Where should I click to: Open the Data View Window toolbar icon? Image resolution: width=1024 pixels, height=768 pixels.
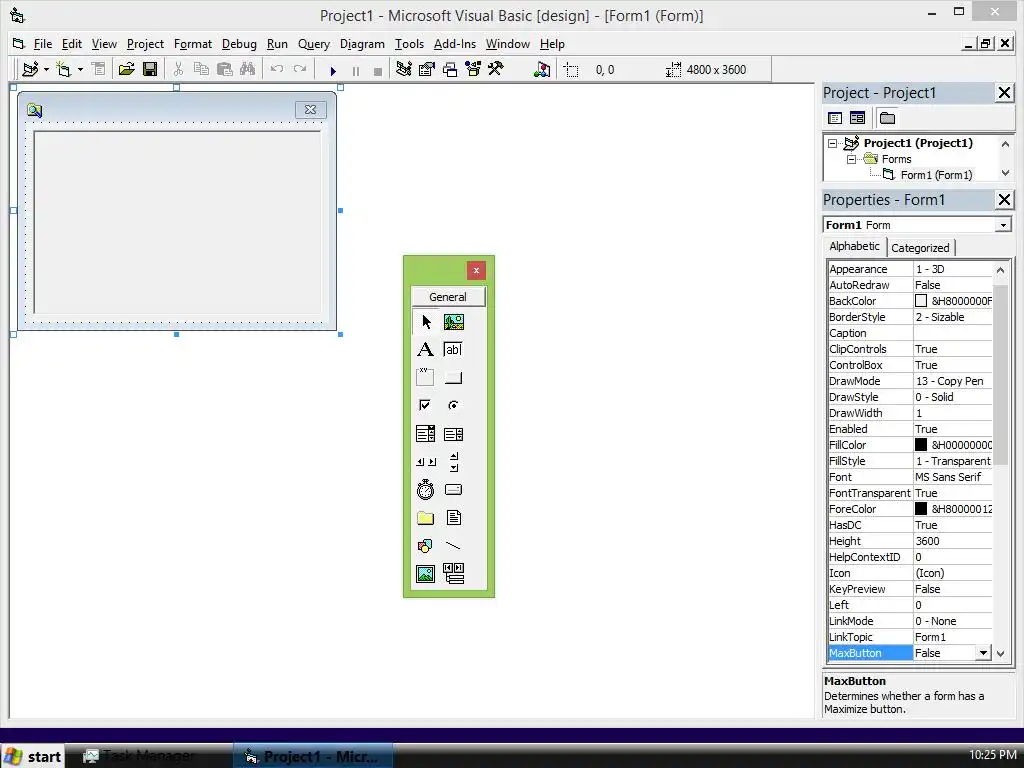pos(542,69)
